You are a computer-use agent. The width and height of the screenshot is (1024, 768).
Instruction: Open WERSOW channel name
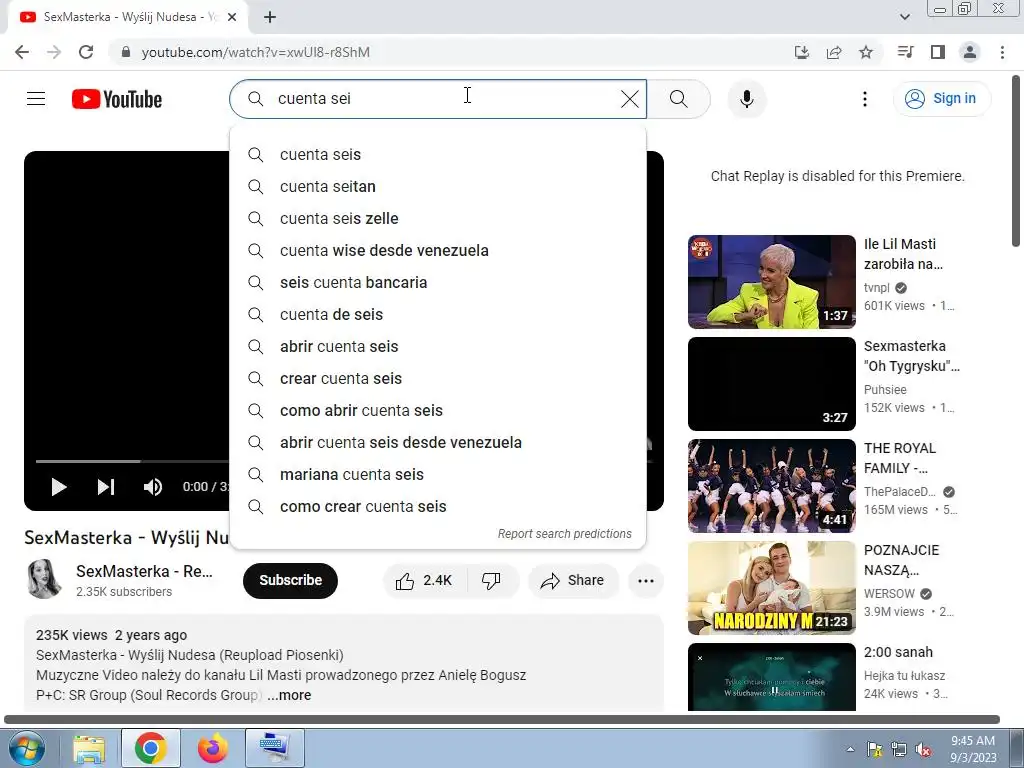(x=889, y=594)
